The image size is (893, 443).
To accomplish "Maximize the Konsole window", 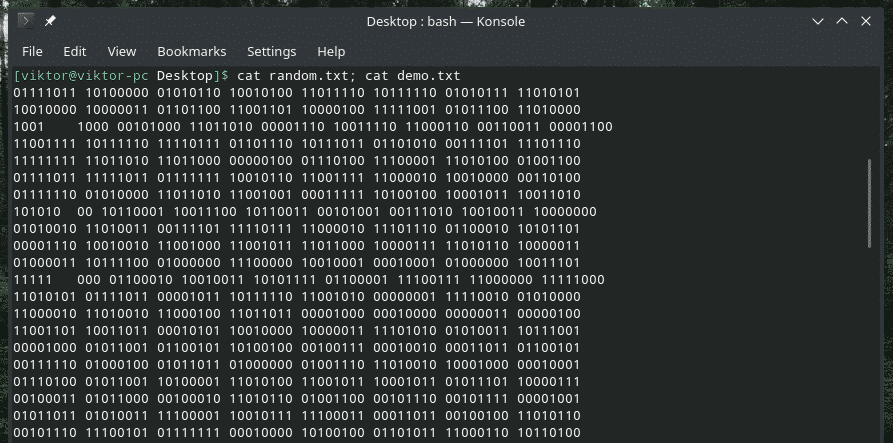I will pyautogui.click(x=841, y=21).
